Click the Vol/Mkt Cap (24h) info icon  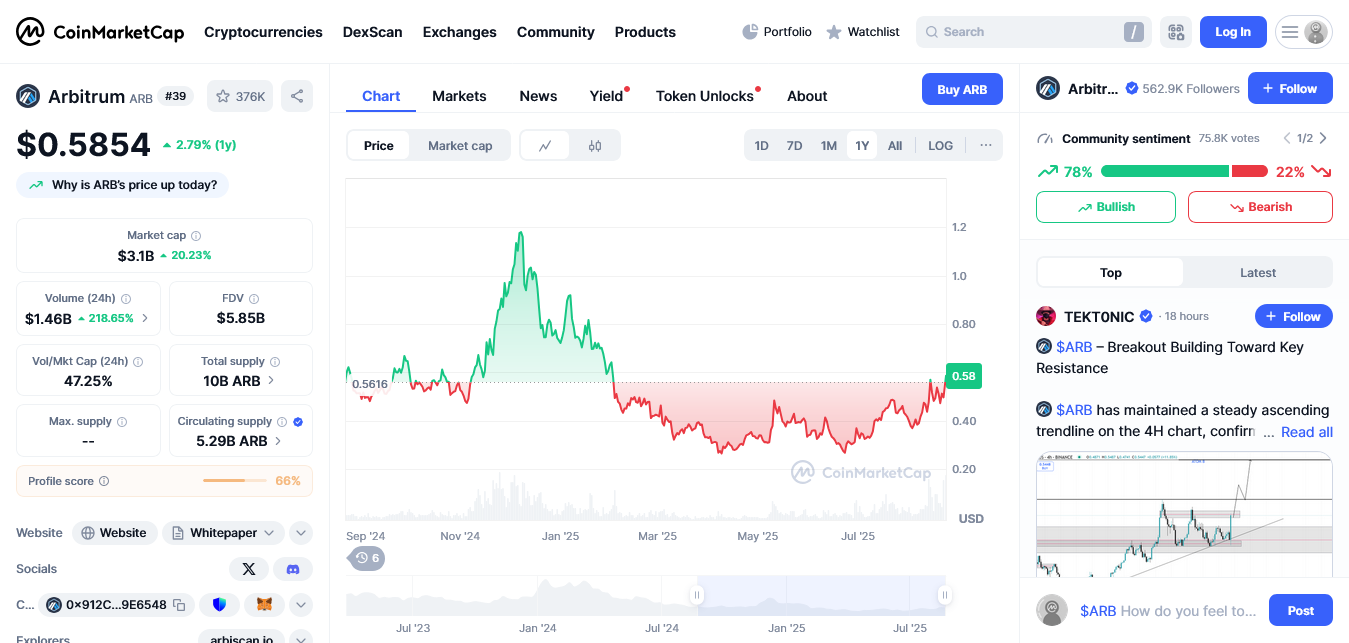(x=138, y=362)
